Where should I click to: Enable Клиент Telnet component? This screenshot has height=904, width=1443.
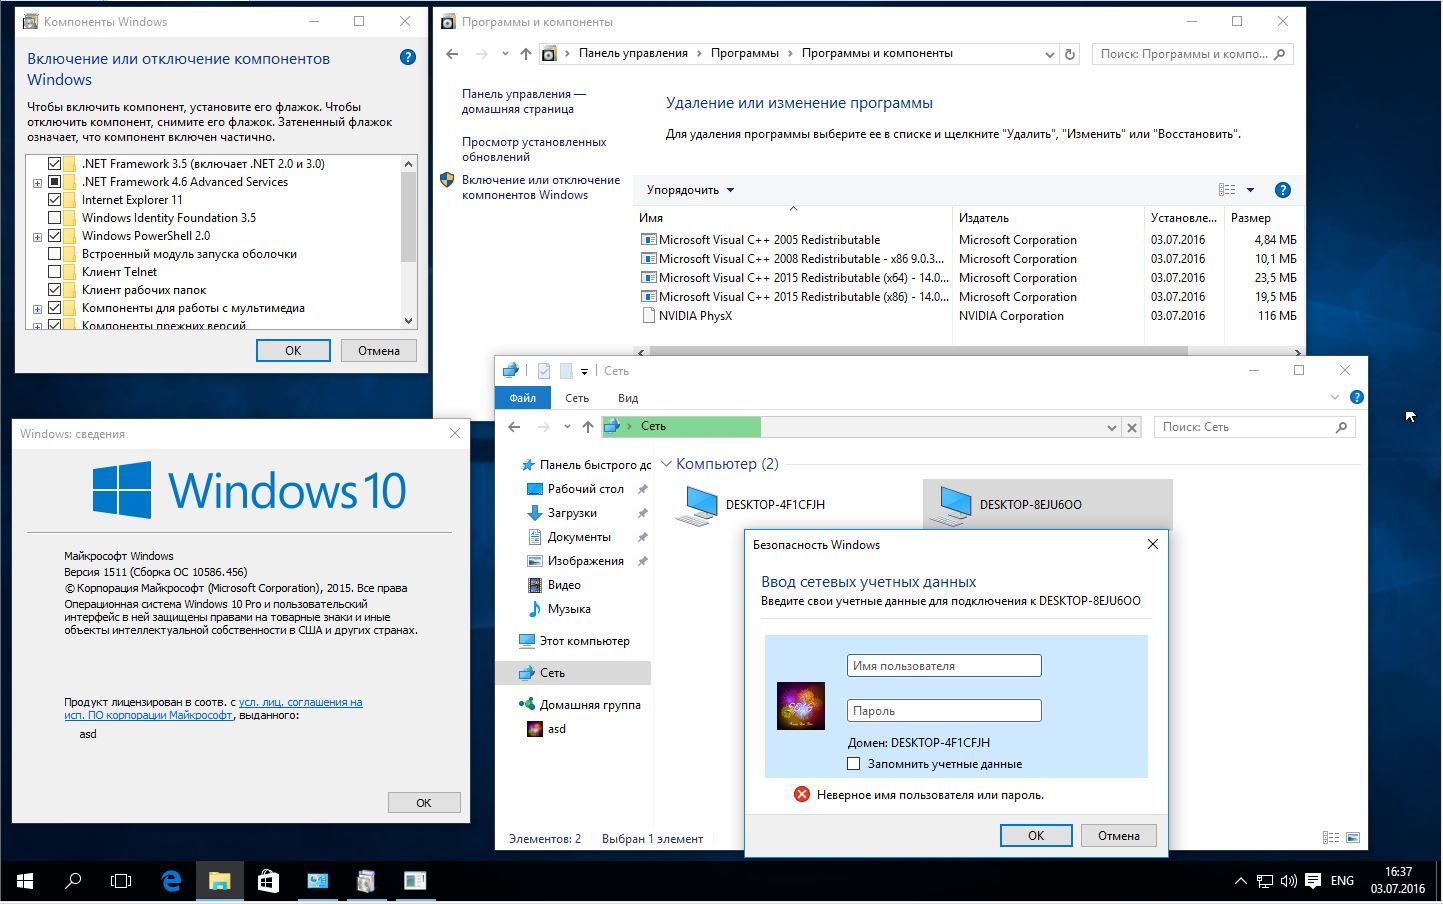pyautogui.click(x=54, y=272)
